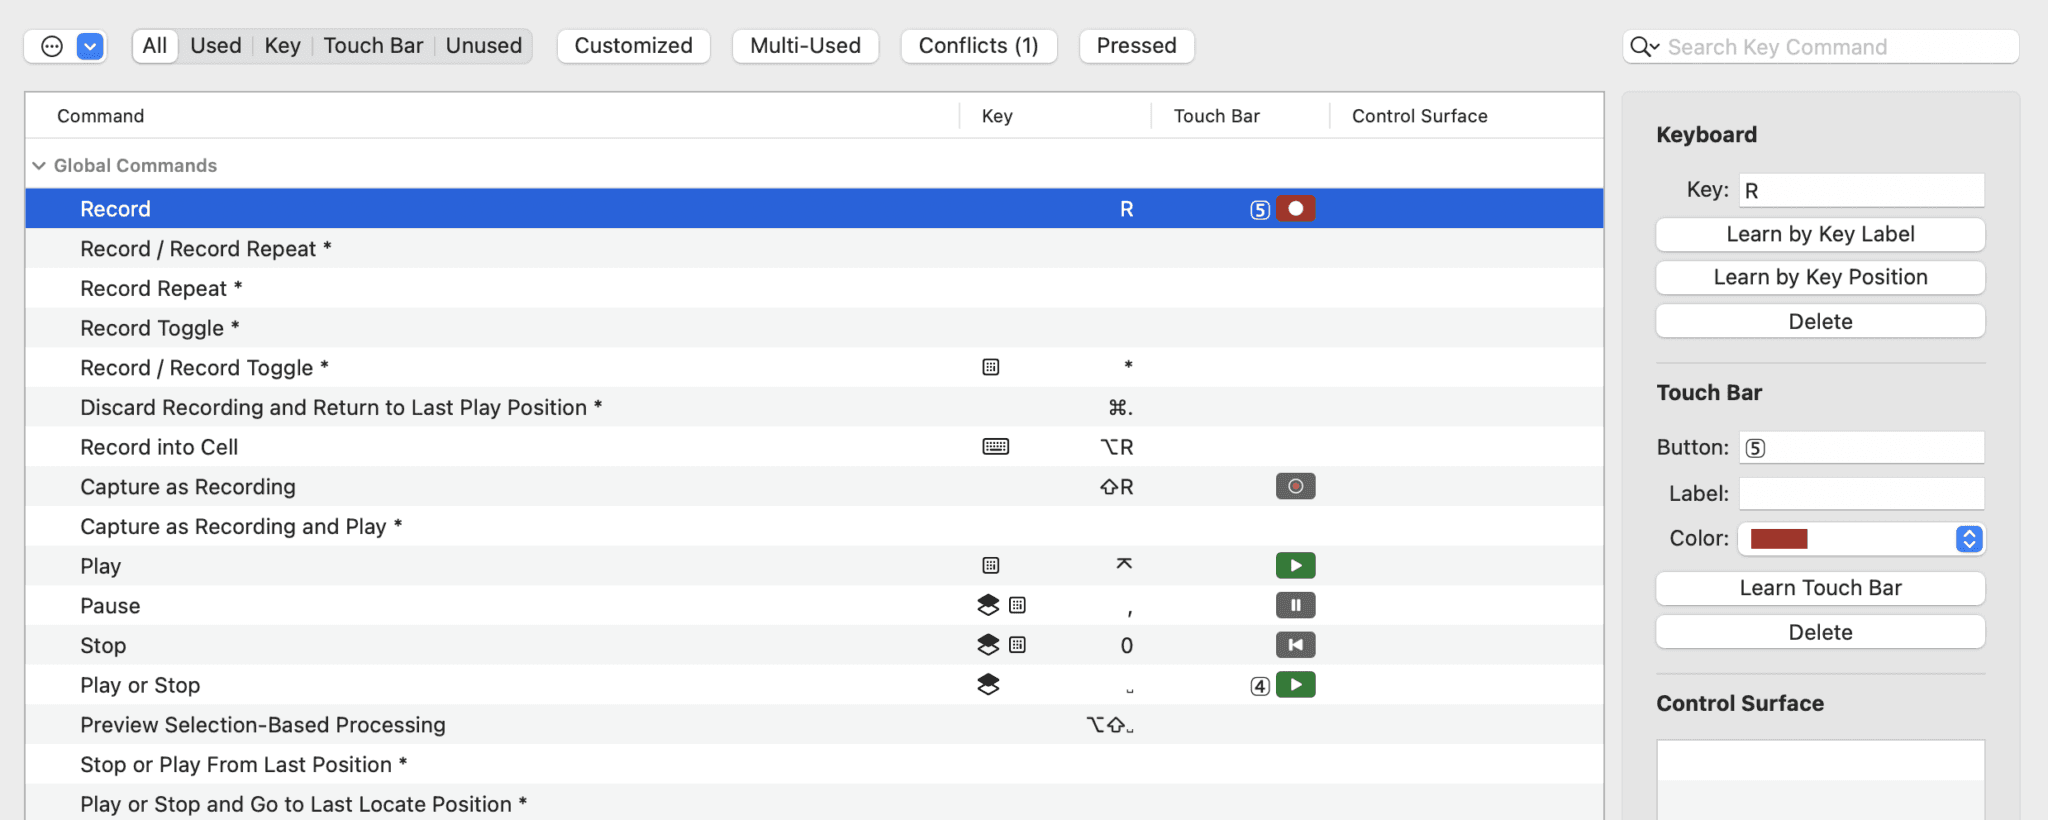Click keyboard icon in Record into Cell row
The height and width of the screenshot is (820, 2048).
tap(995, 447)
